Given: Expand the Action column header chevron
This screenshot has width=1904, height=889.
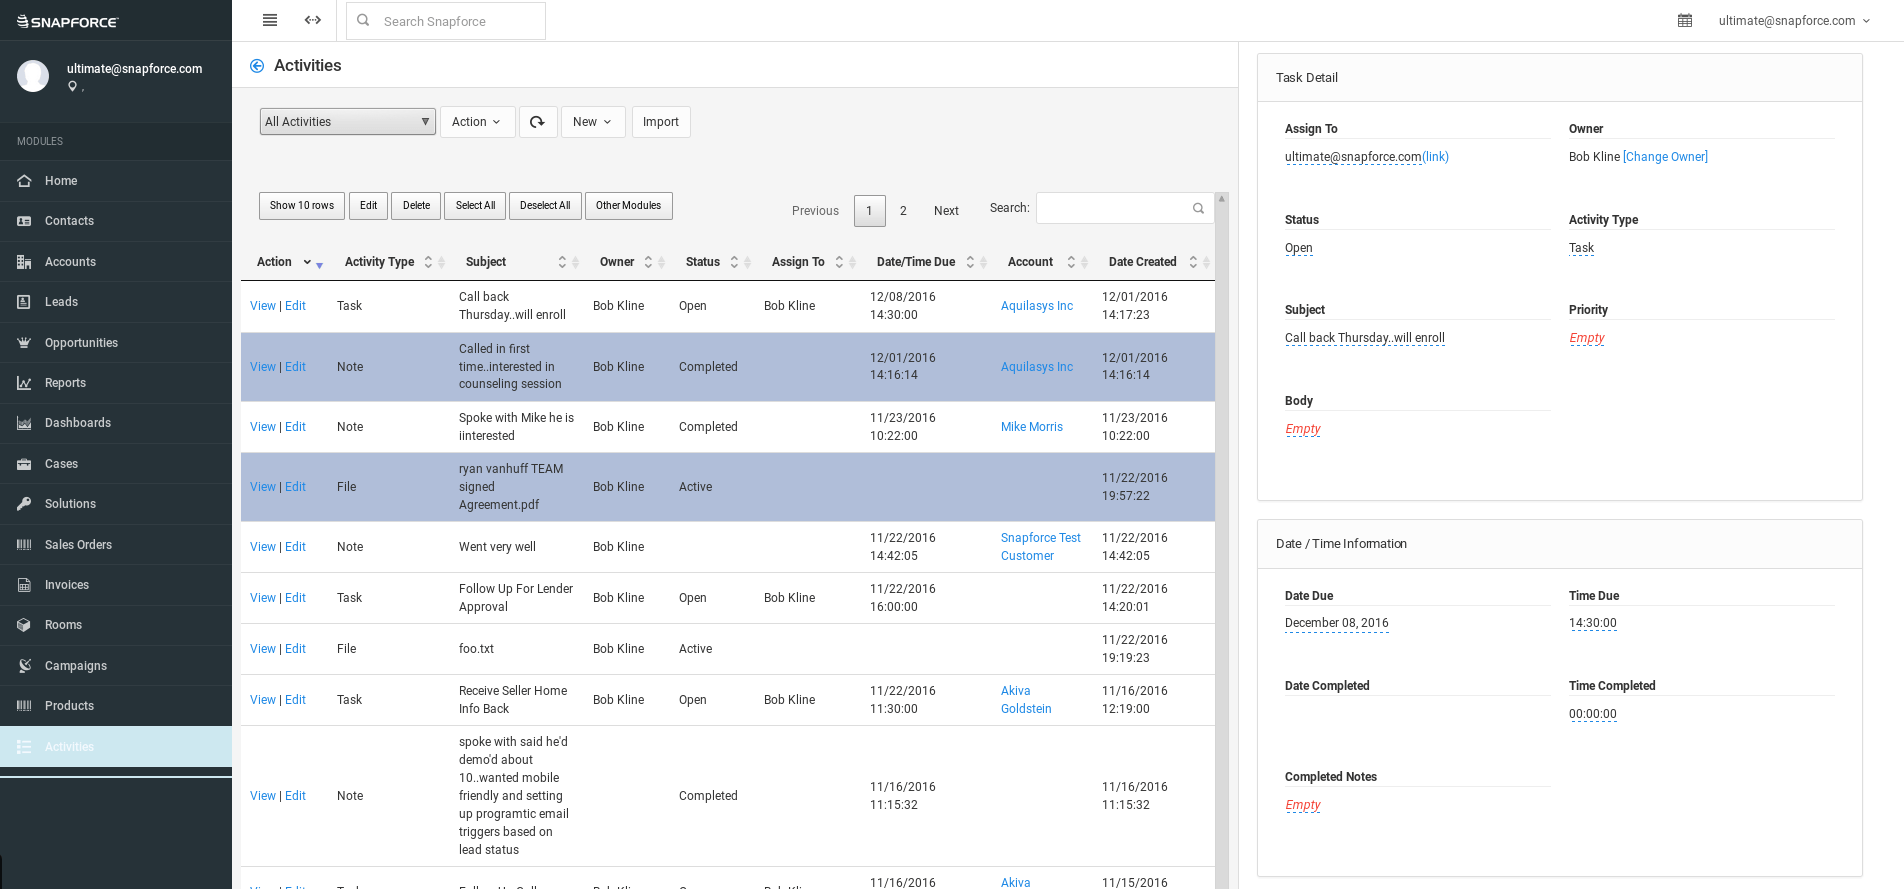Looking at the screenshot, I should [x=307, y=262].
